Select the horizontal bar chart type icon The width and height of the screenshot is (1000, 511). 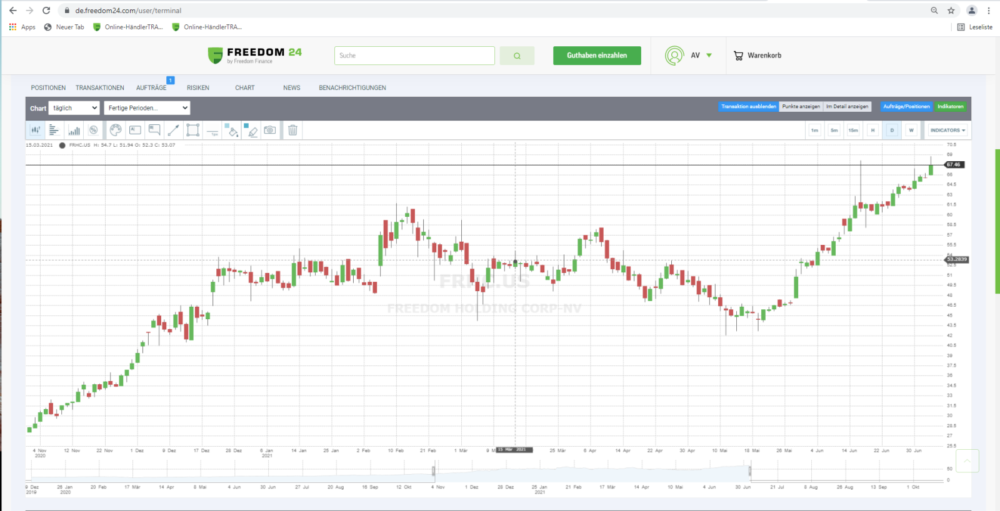(x=55, y=130)
